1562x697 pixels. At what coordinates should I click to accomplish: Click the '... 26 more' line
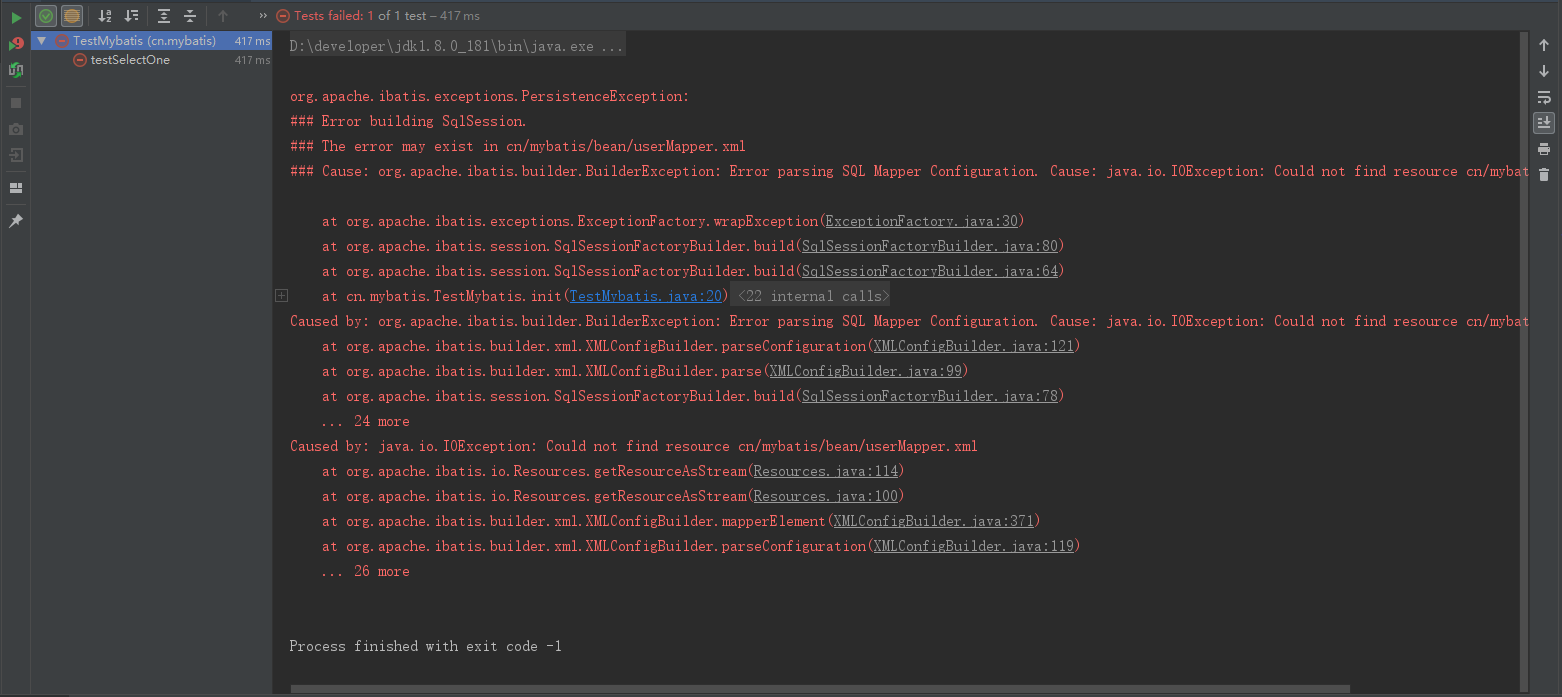[x=365, y=571]
